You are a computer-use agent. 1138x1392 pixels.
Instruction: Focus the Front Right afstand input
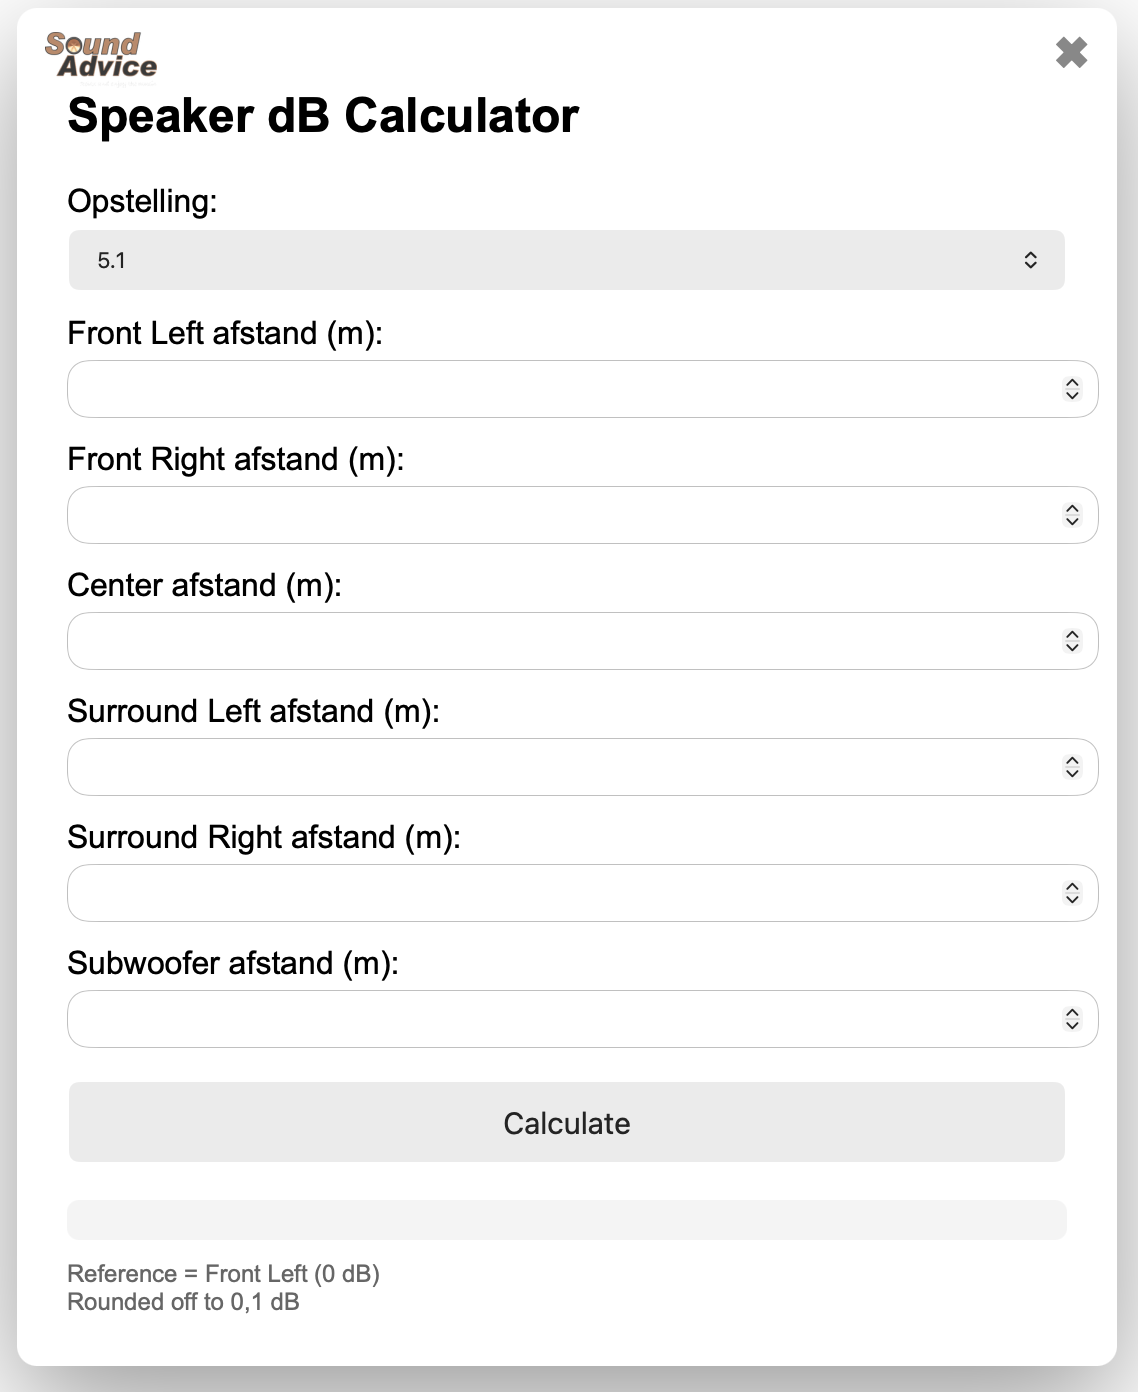(560, 515)
